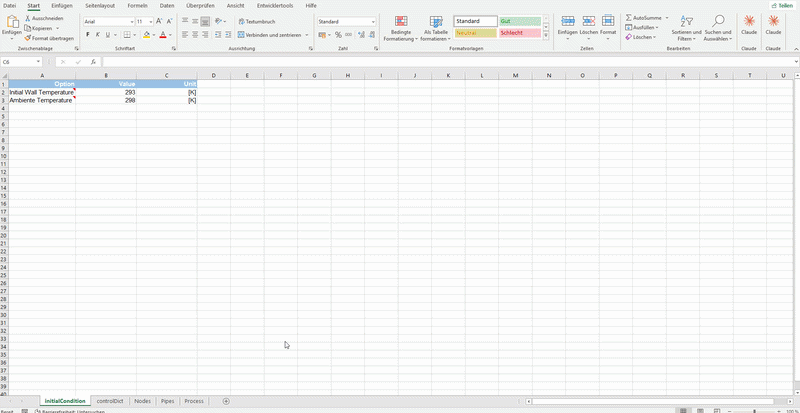Add a decimal place
The width and height of the screenshot is (800, 413).
click(x=361, y=35)
